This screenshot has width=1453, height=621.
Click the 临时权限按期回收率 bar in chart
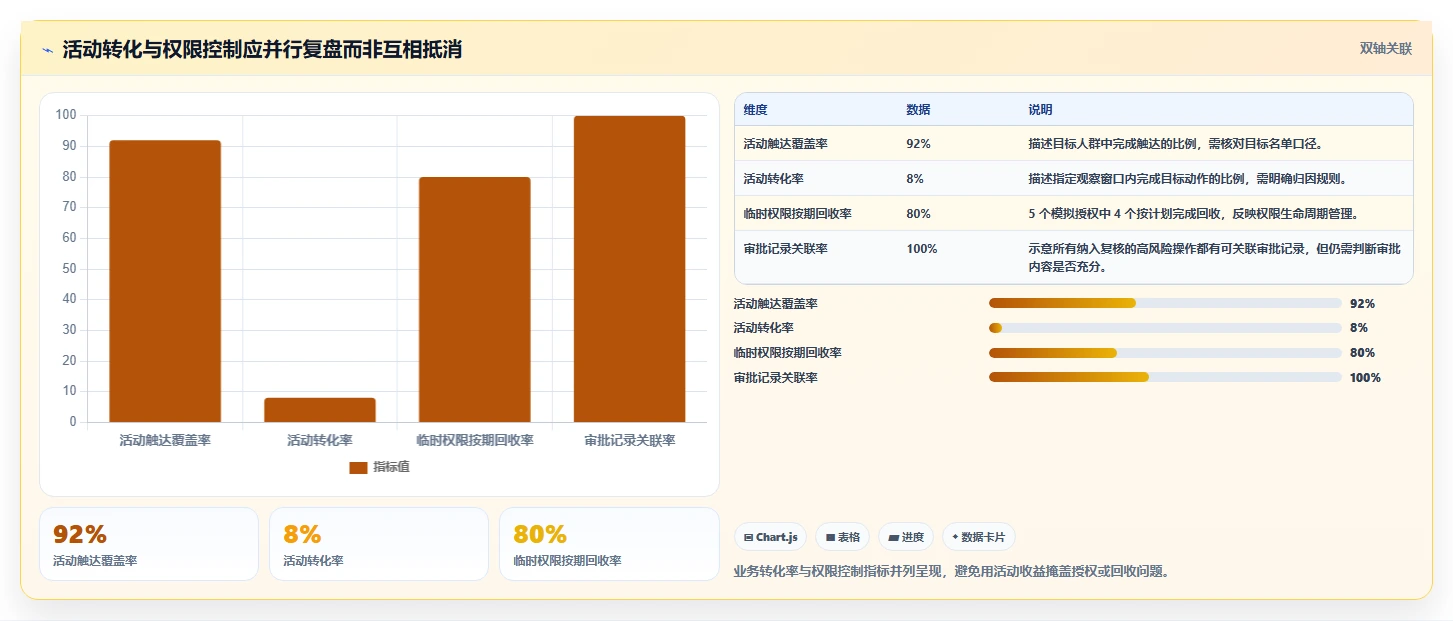tap(474, 300)
